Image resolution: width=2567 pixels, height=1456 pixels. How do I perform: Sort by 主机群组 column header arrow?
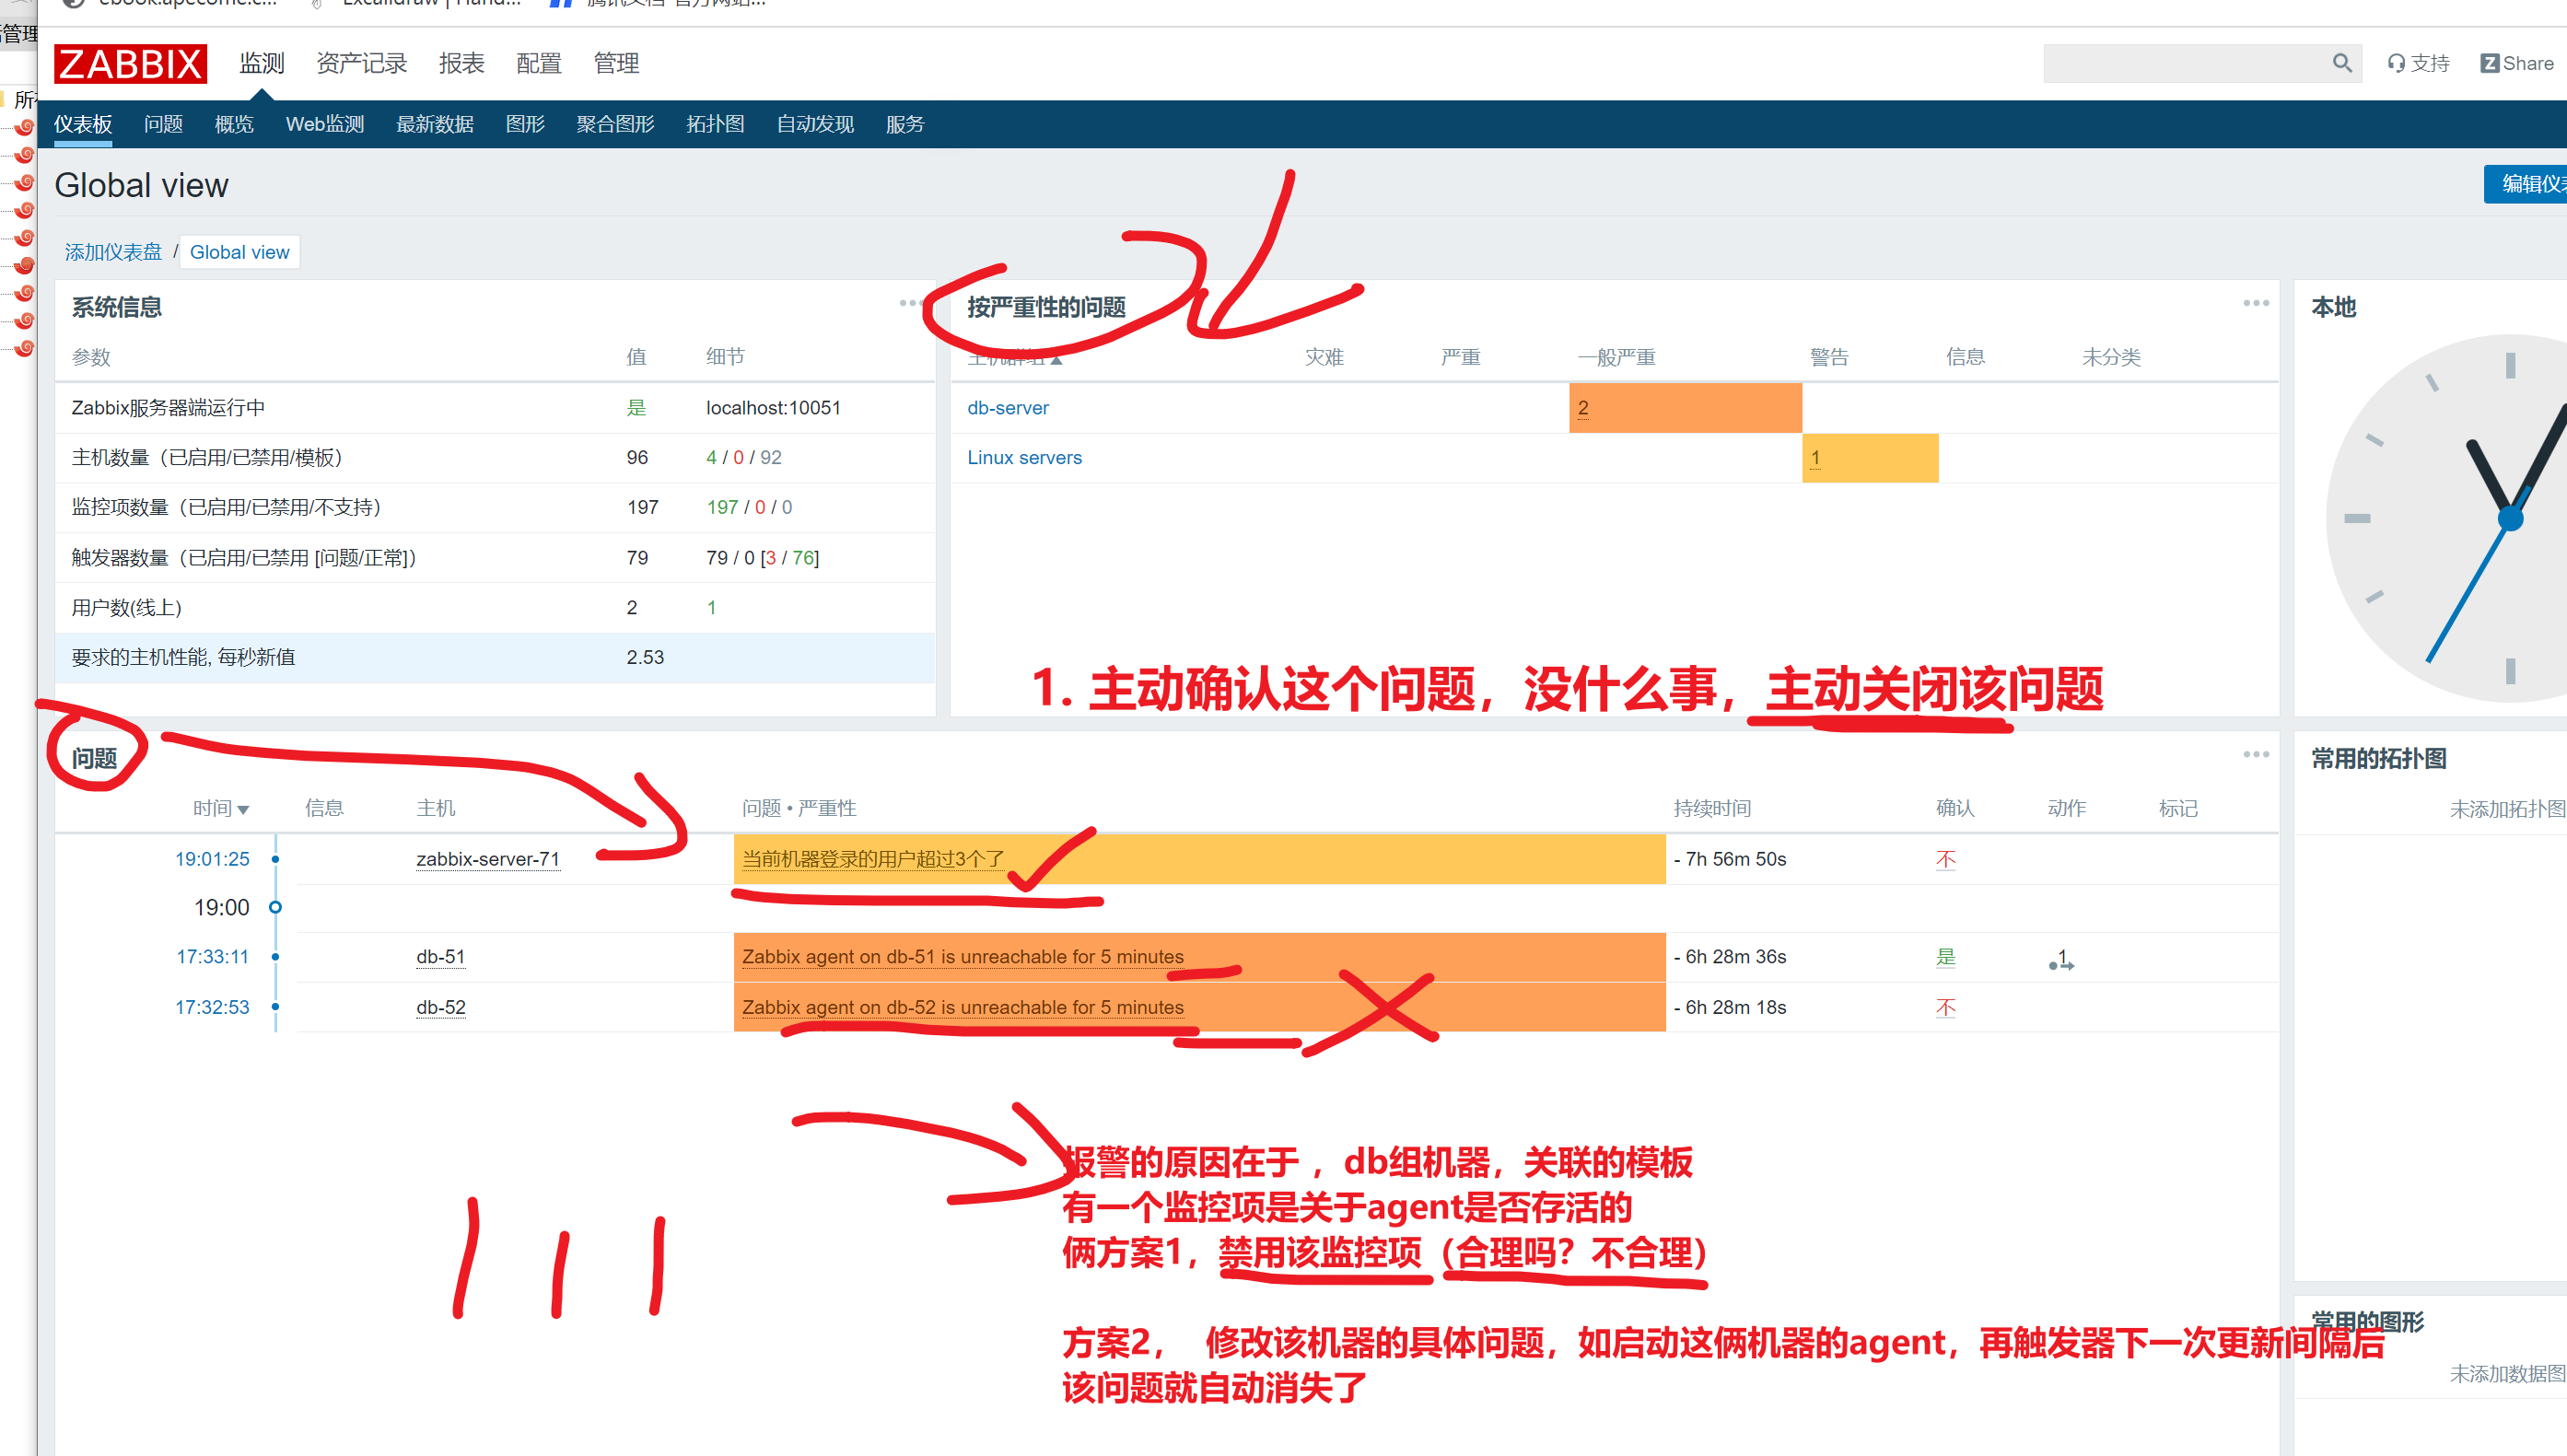point(1056,359)
